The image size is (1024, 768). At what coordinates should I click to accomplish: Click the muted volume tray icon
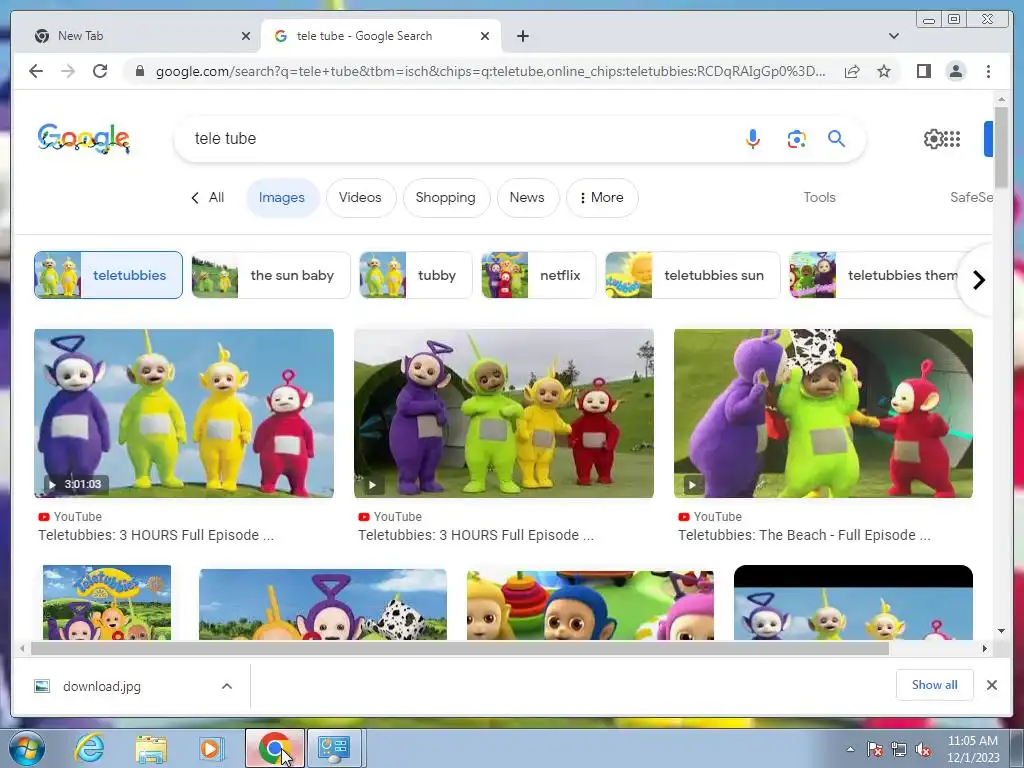click(x=923, y=750)
